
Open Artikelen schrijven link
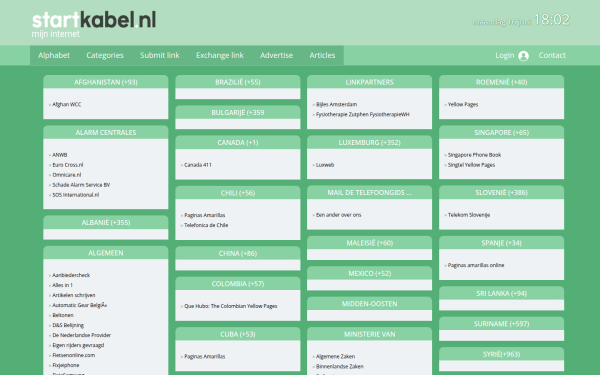[x=74, y=295]
